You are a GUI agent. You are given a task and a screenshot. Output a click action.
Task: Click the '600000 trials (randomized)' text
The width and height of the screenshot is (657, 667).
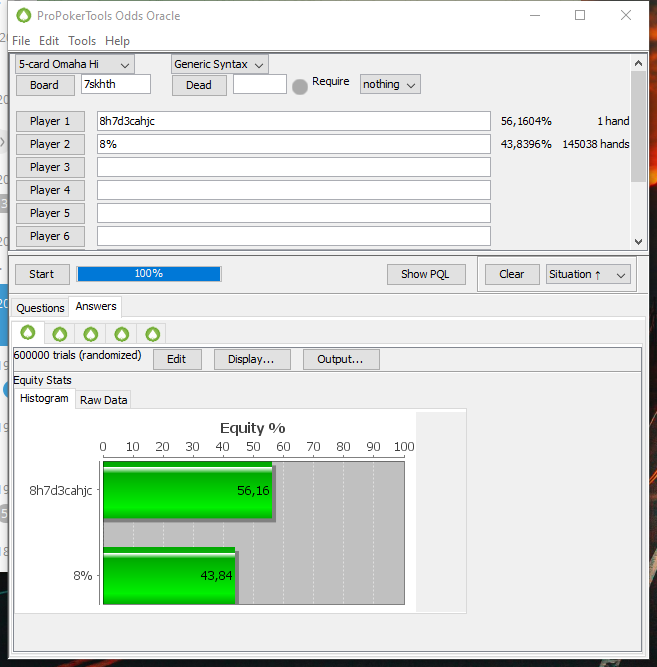click(77, 355)
